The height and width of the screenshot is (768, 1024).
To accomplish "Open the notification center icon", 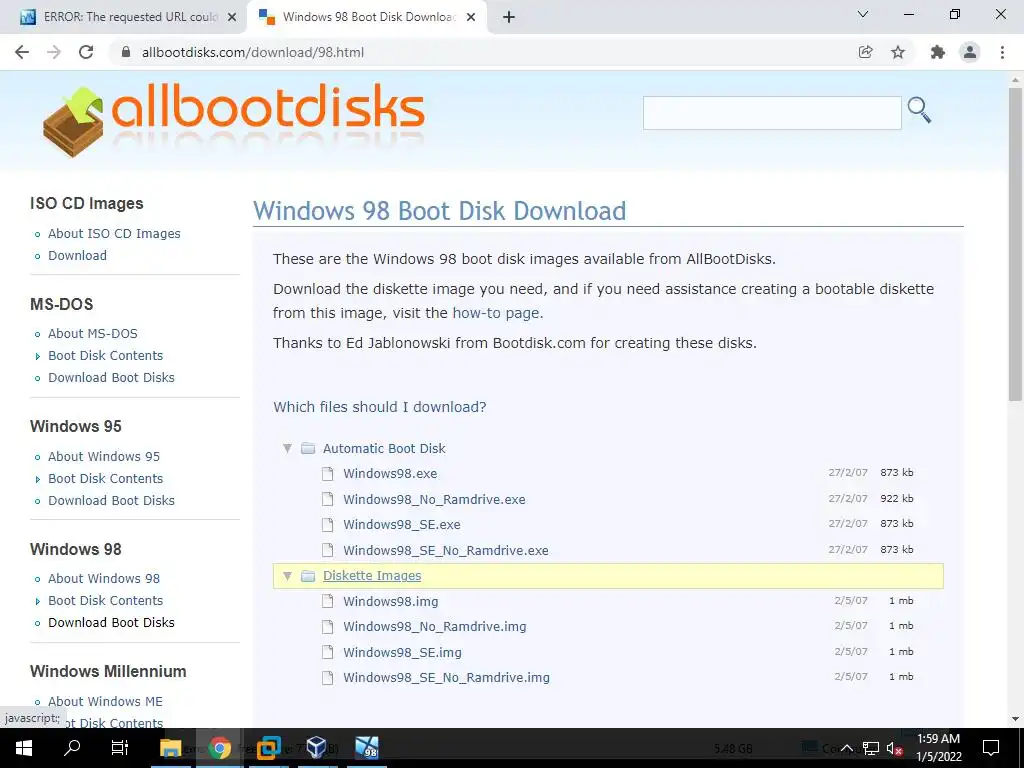I will point(991,748).
